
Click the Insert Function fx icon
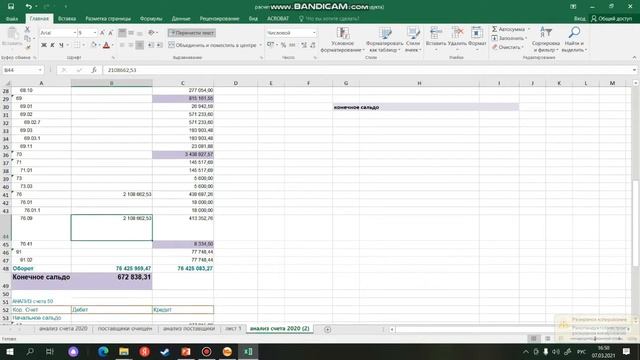[x=93, y=70]
